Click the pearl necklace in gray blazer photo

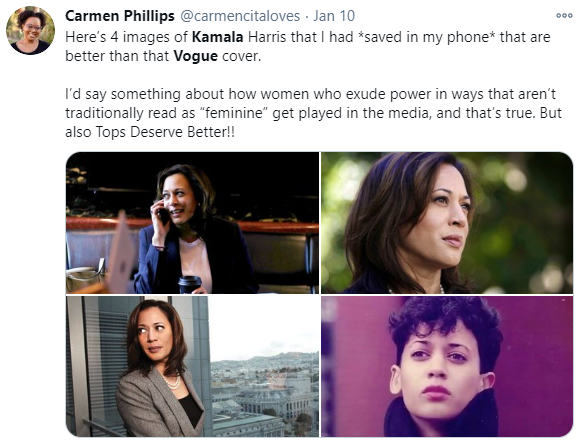[172, 382]
